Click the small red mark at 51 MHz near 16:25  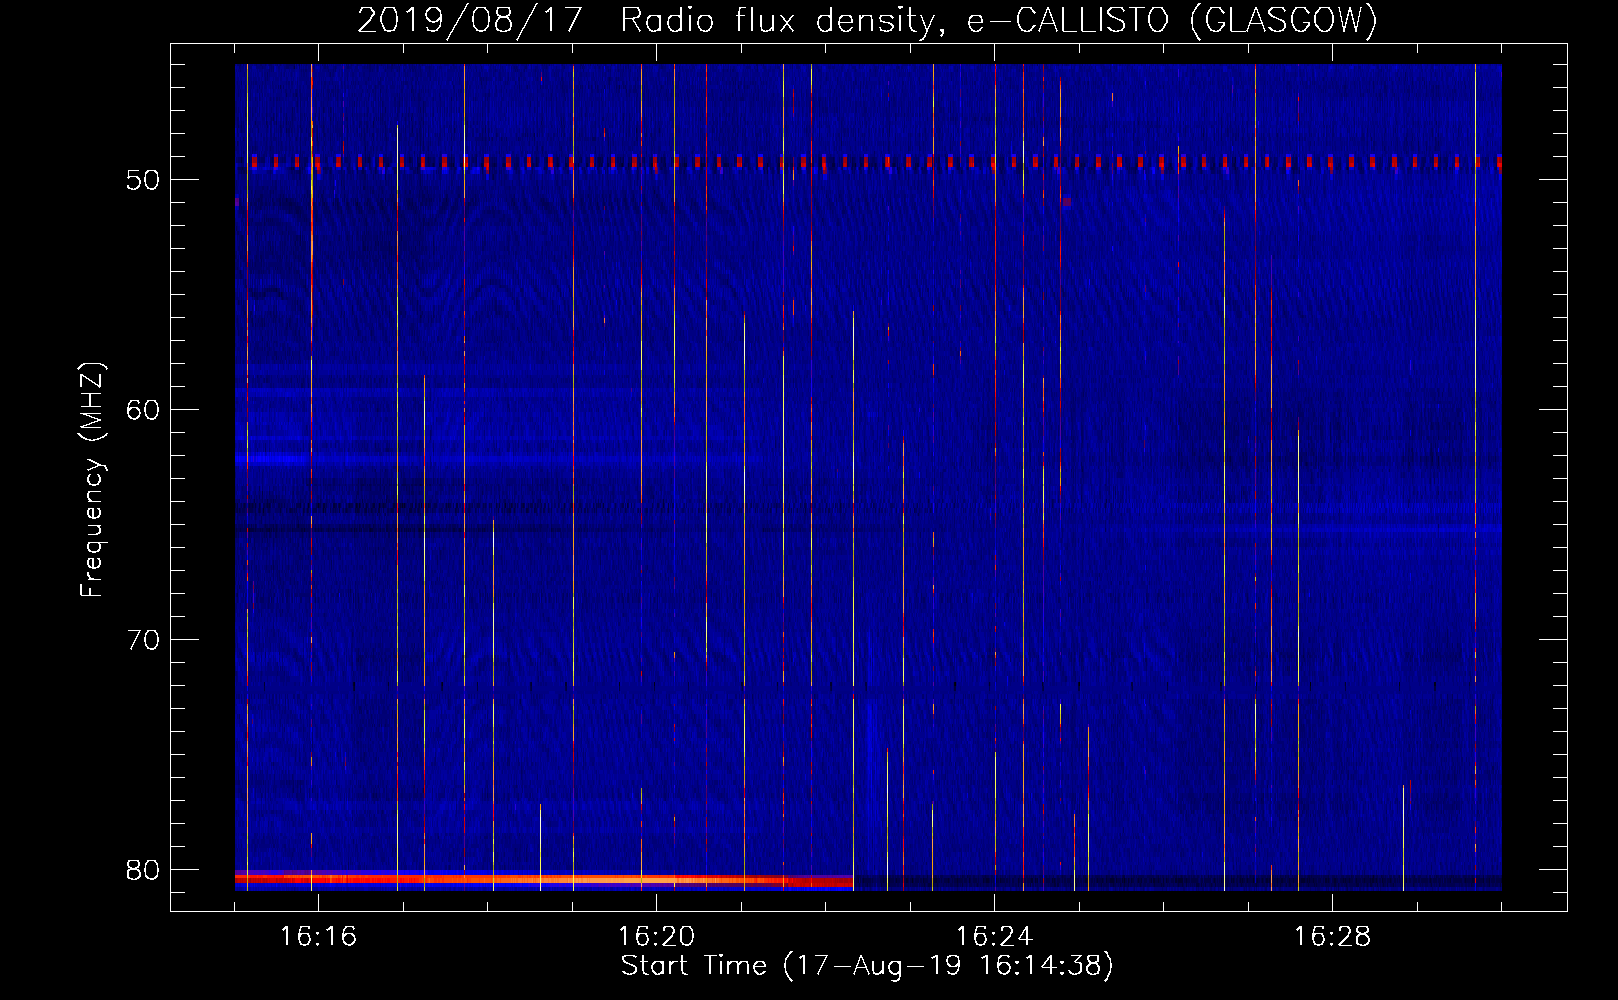click(1067, 201)
